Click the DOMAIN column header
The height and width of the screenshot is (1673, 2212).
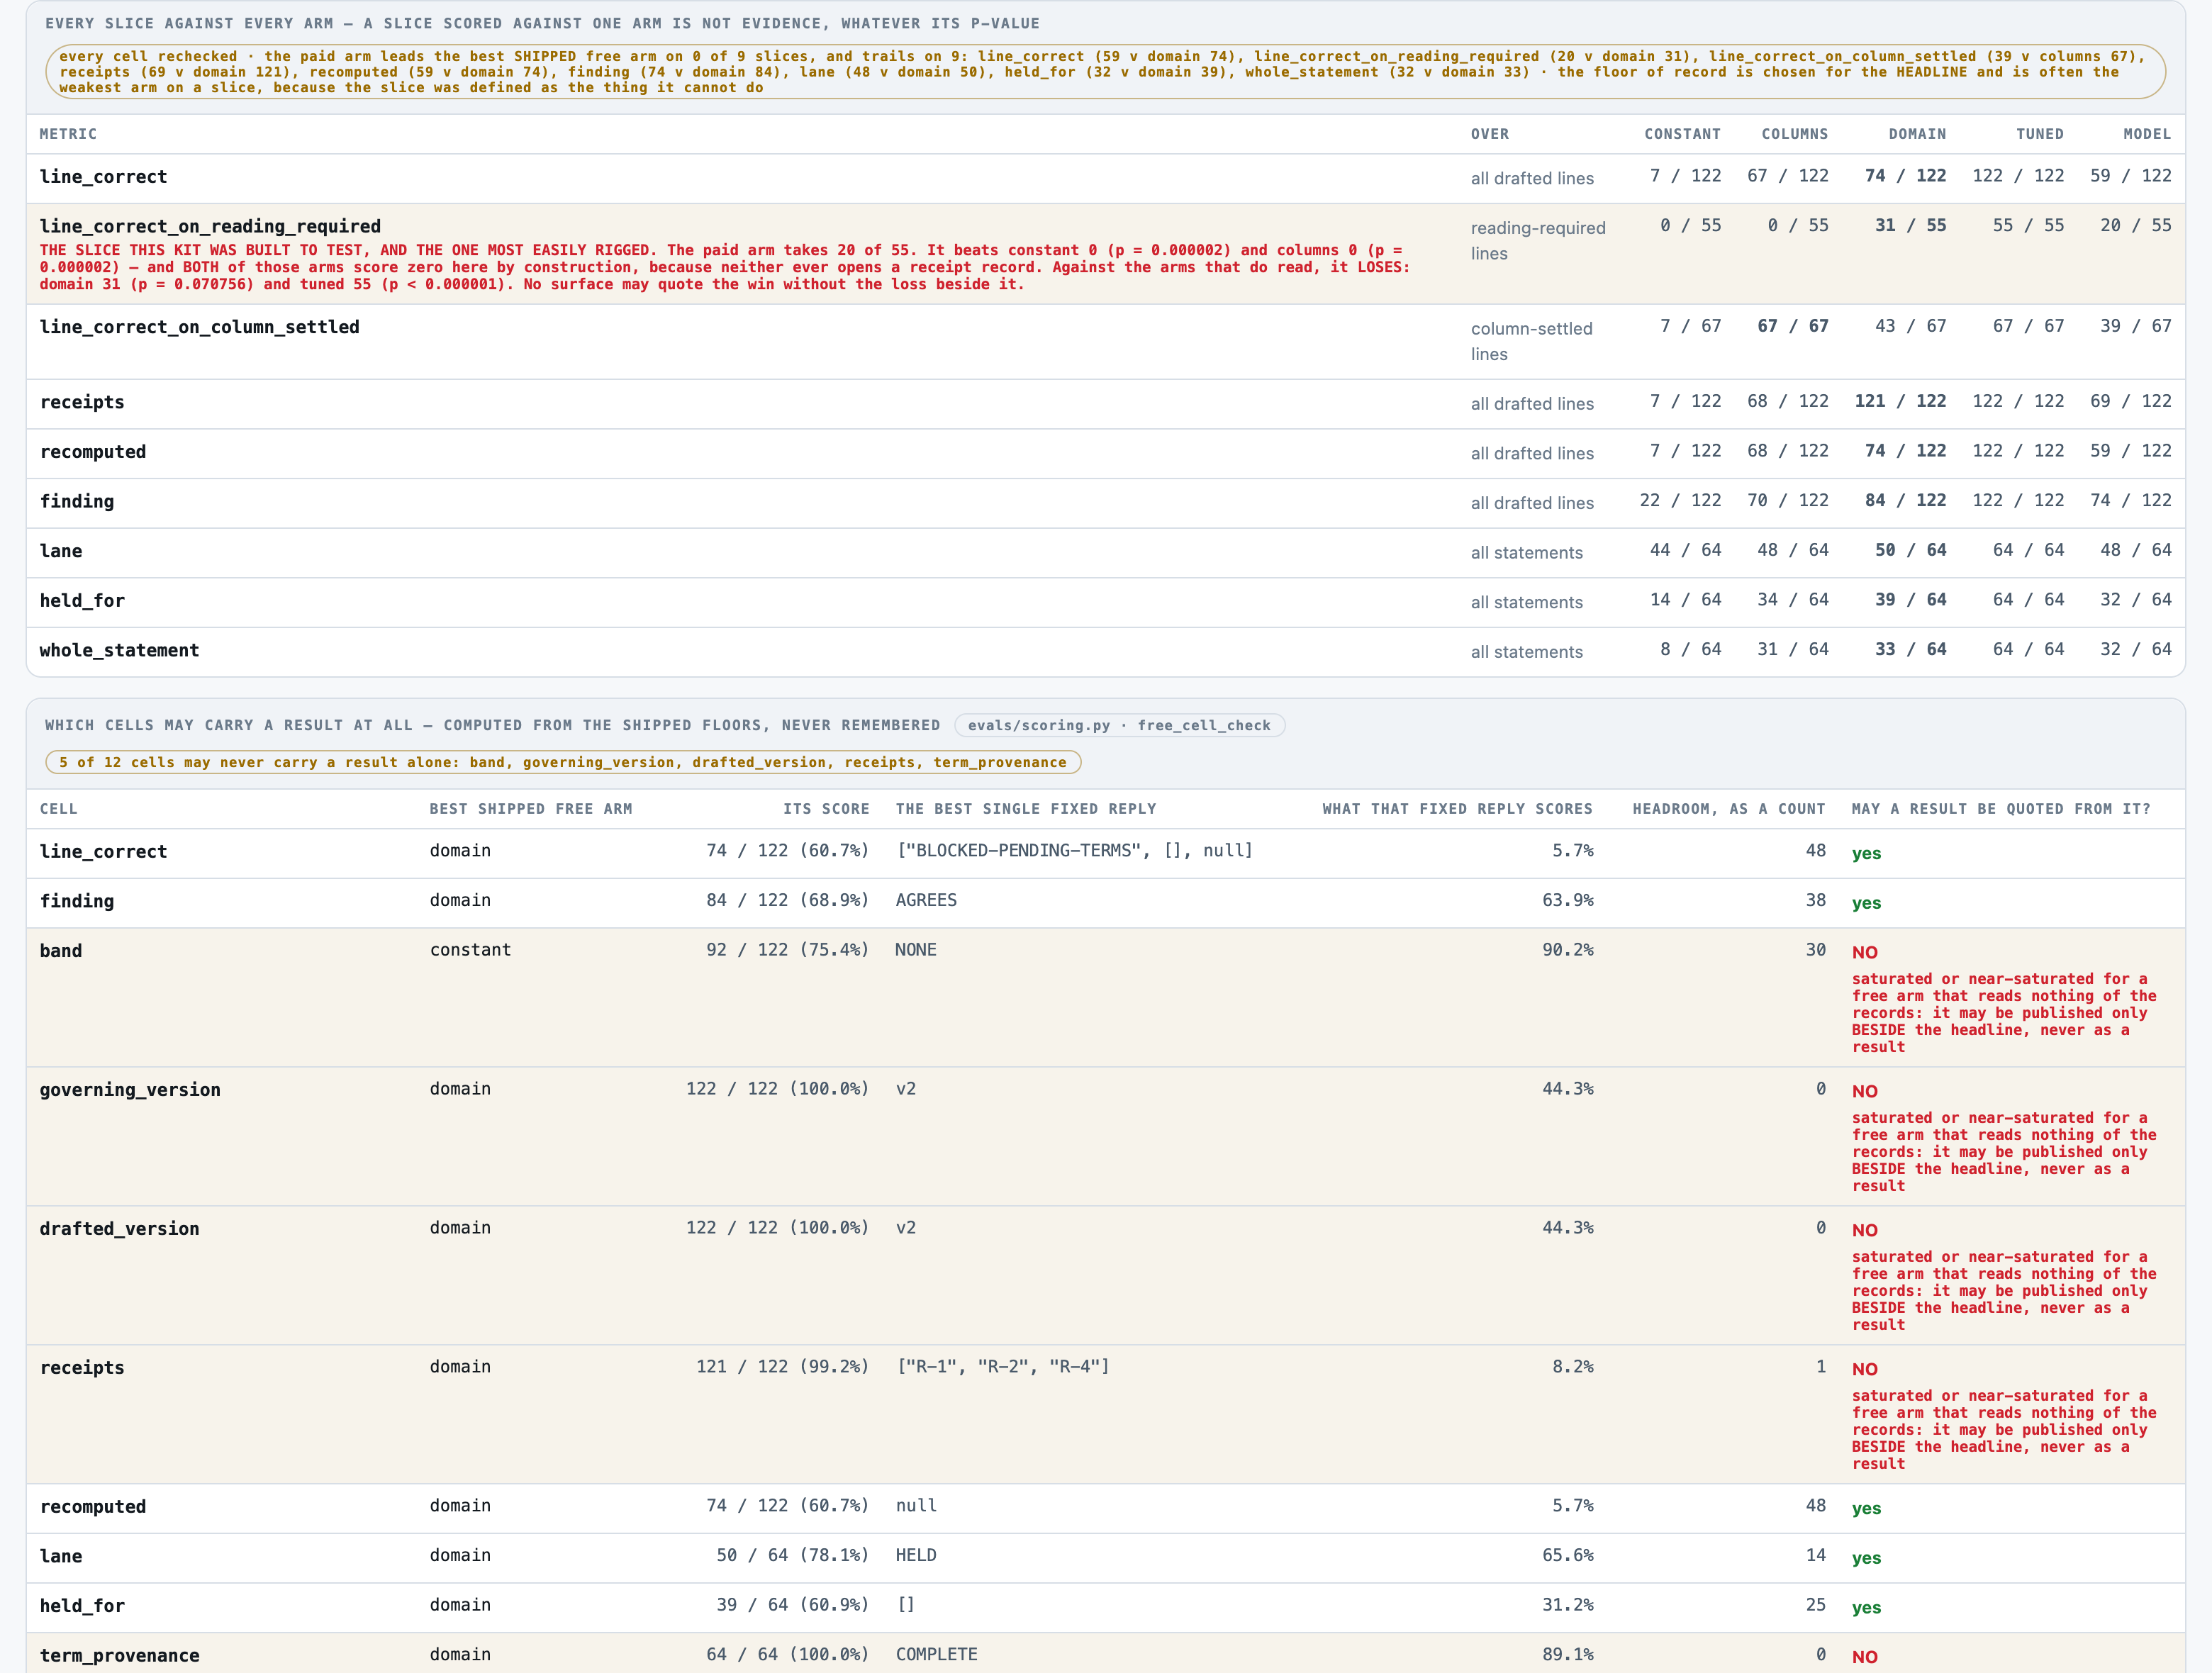coord(1916,134)
